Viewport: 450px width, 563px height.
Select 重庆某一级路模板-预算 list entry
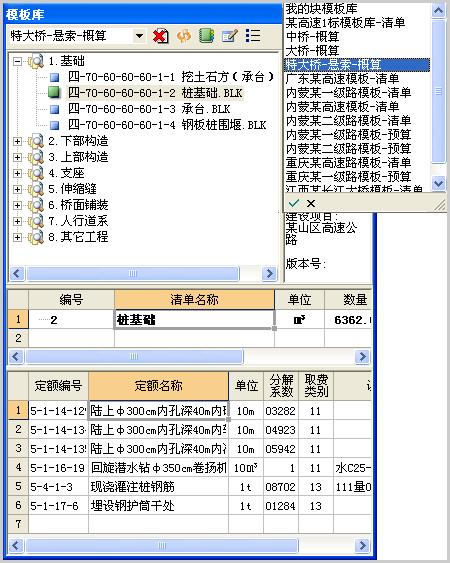pos(348,176)
